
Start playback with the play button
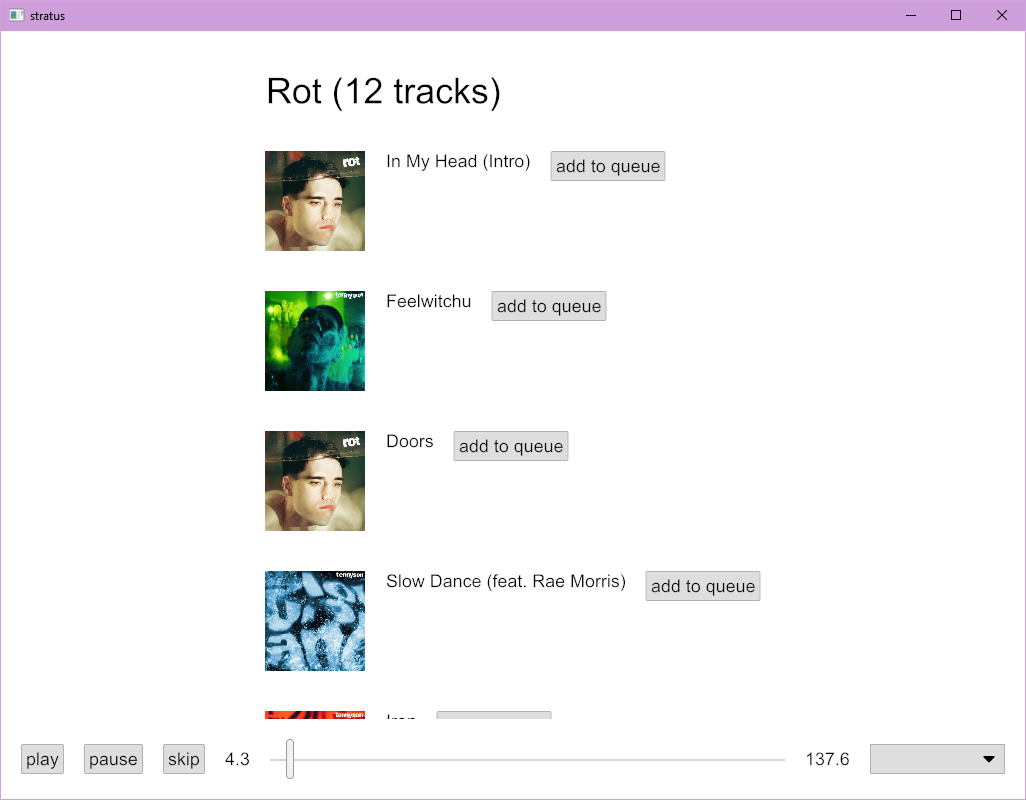43,759
